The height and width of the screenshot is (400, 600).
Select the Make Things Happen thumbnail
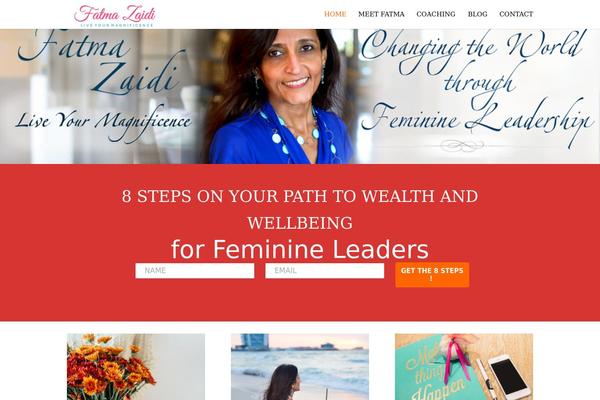coord(464,367)
